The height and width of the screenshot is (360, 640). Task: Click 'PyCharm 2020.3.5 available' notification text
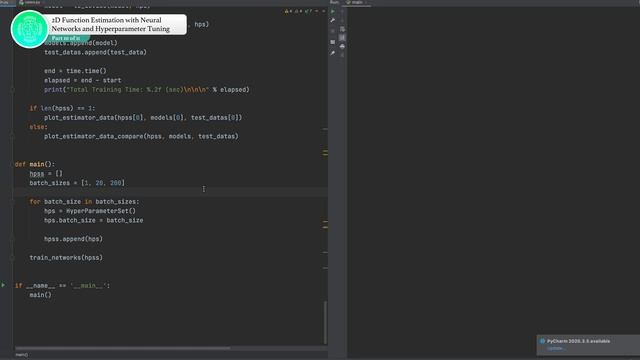coord(578,341)
